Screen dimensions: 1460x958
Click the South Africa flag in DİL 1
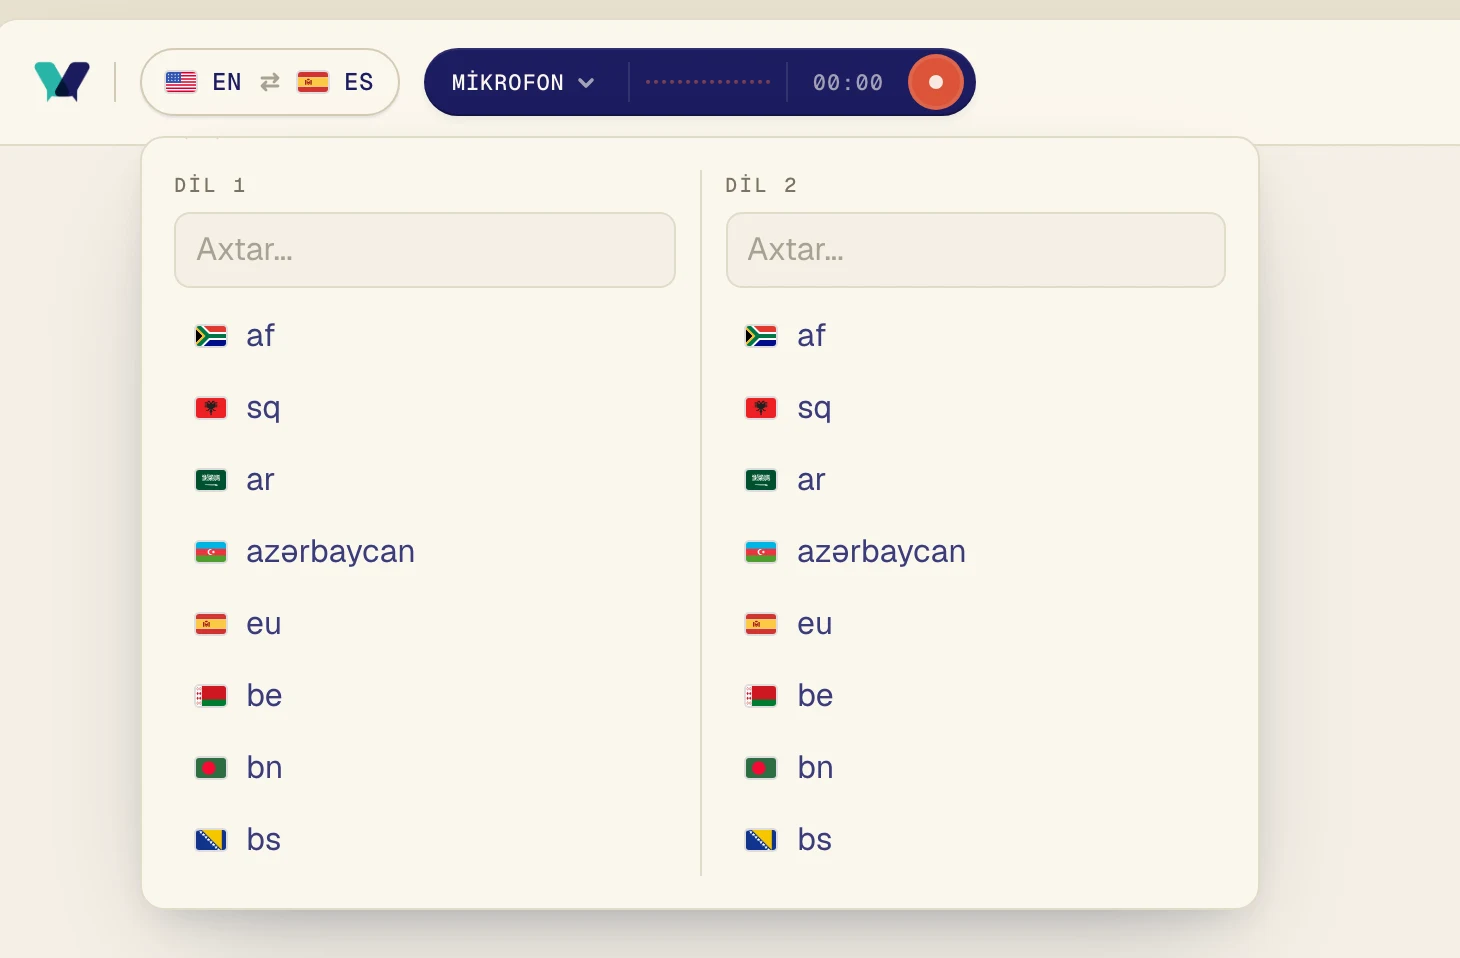point(211,336)
